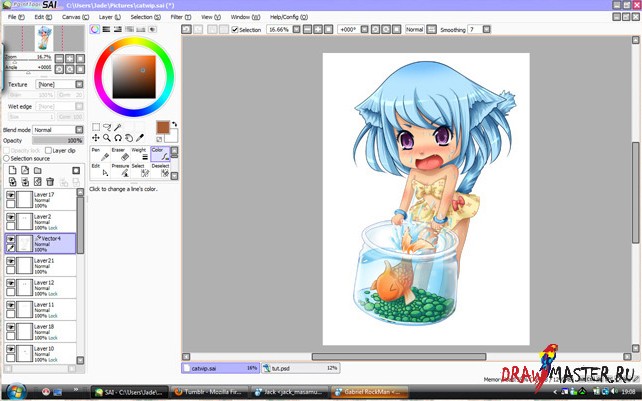Open the Filter menu
Screen dimensions: 642x401
tap(181, 17)
